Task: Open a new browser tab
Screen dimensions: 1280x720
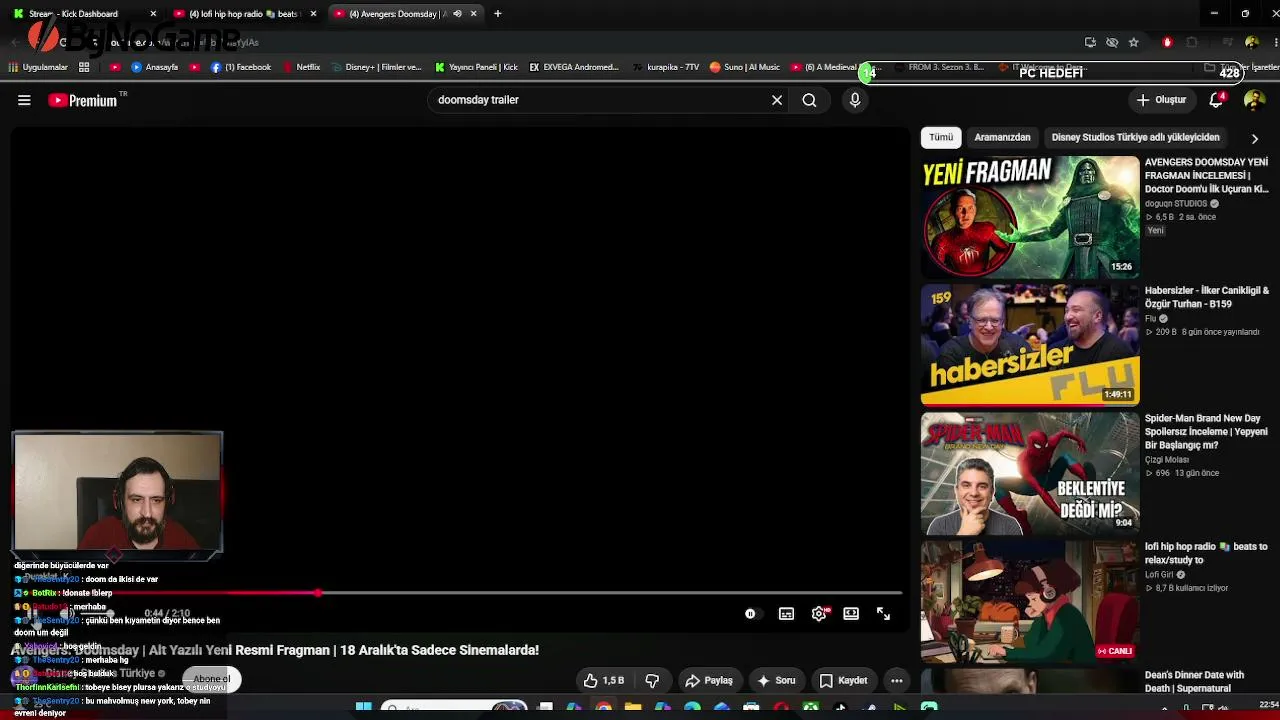Action: point(498,14)
